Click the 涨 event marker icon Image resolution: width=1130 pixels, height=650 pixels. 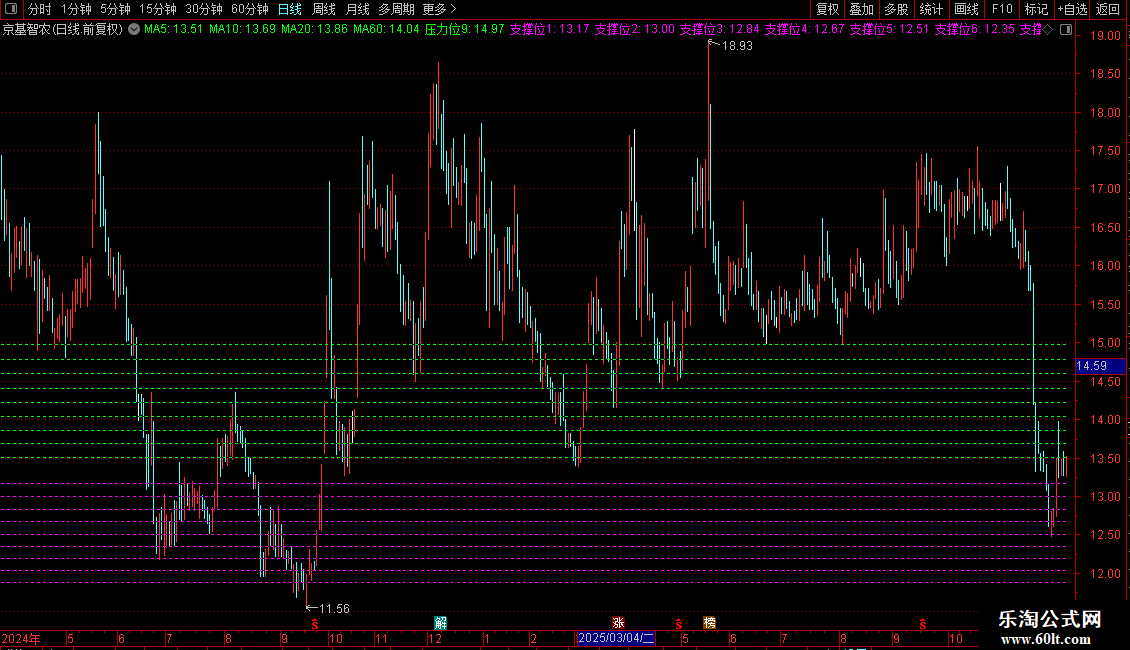[x=618, y=623]
